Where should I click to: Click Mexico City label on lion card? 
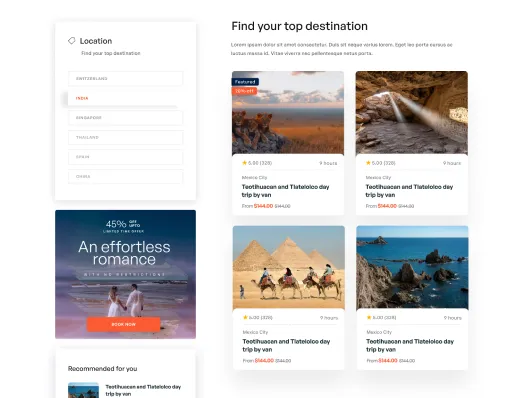tap(254, 177)
